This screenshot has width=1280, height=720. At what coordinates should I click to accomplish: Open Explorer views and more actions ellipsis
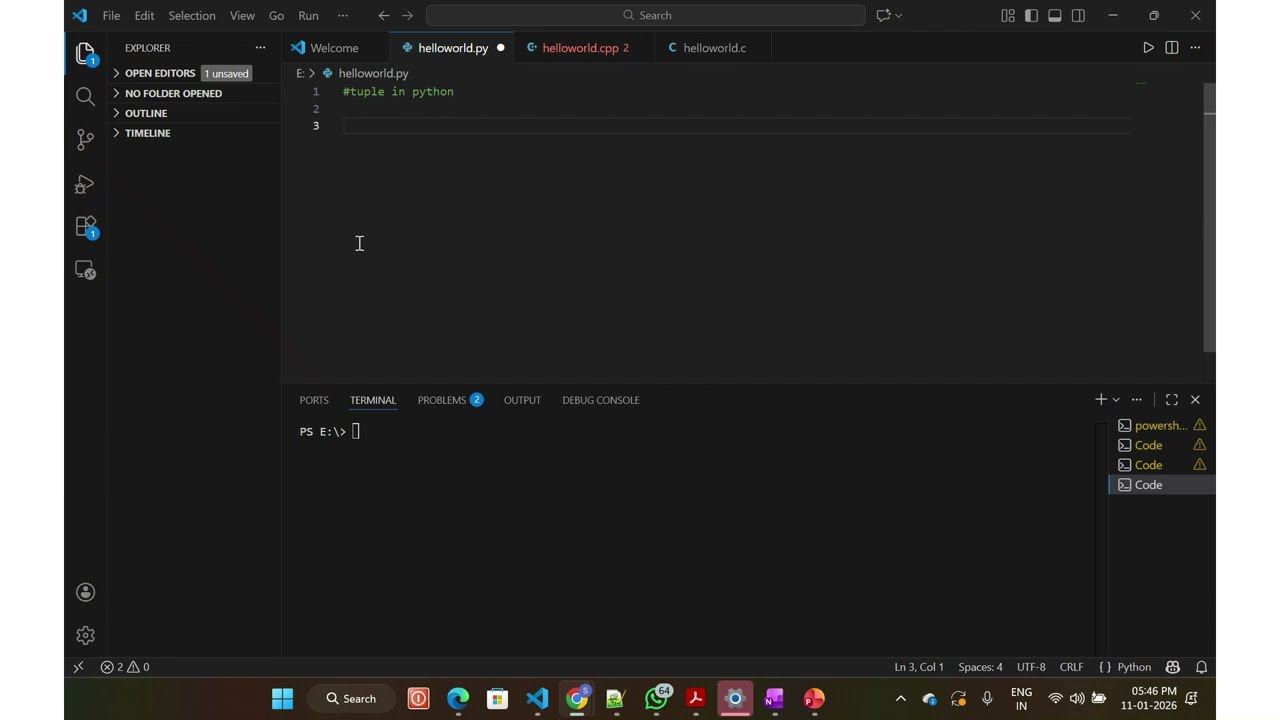260,47
